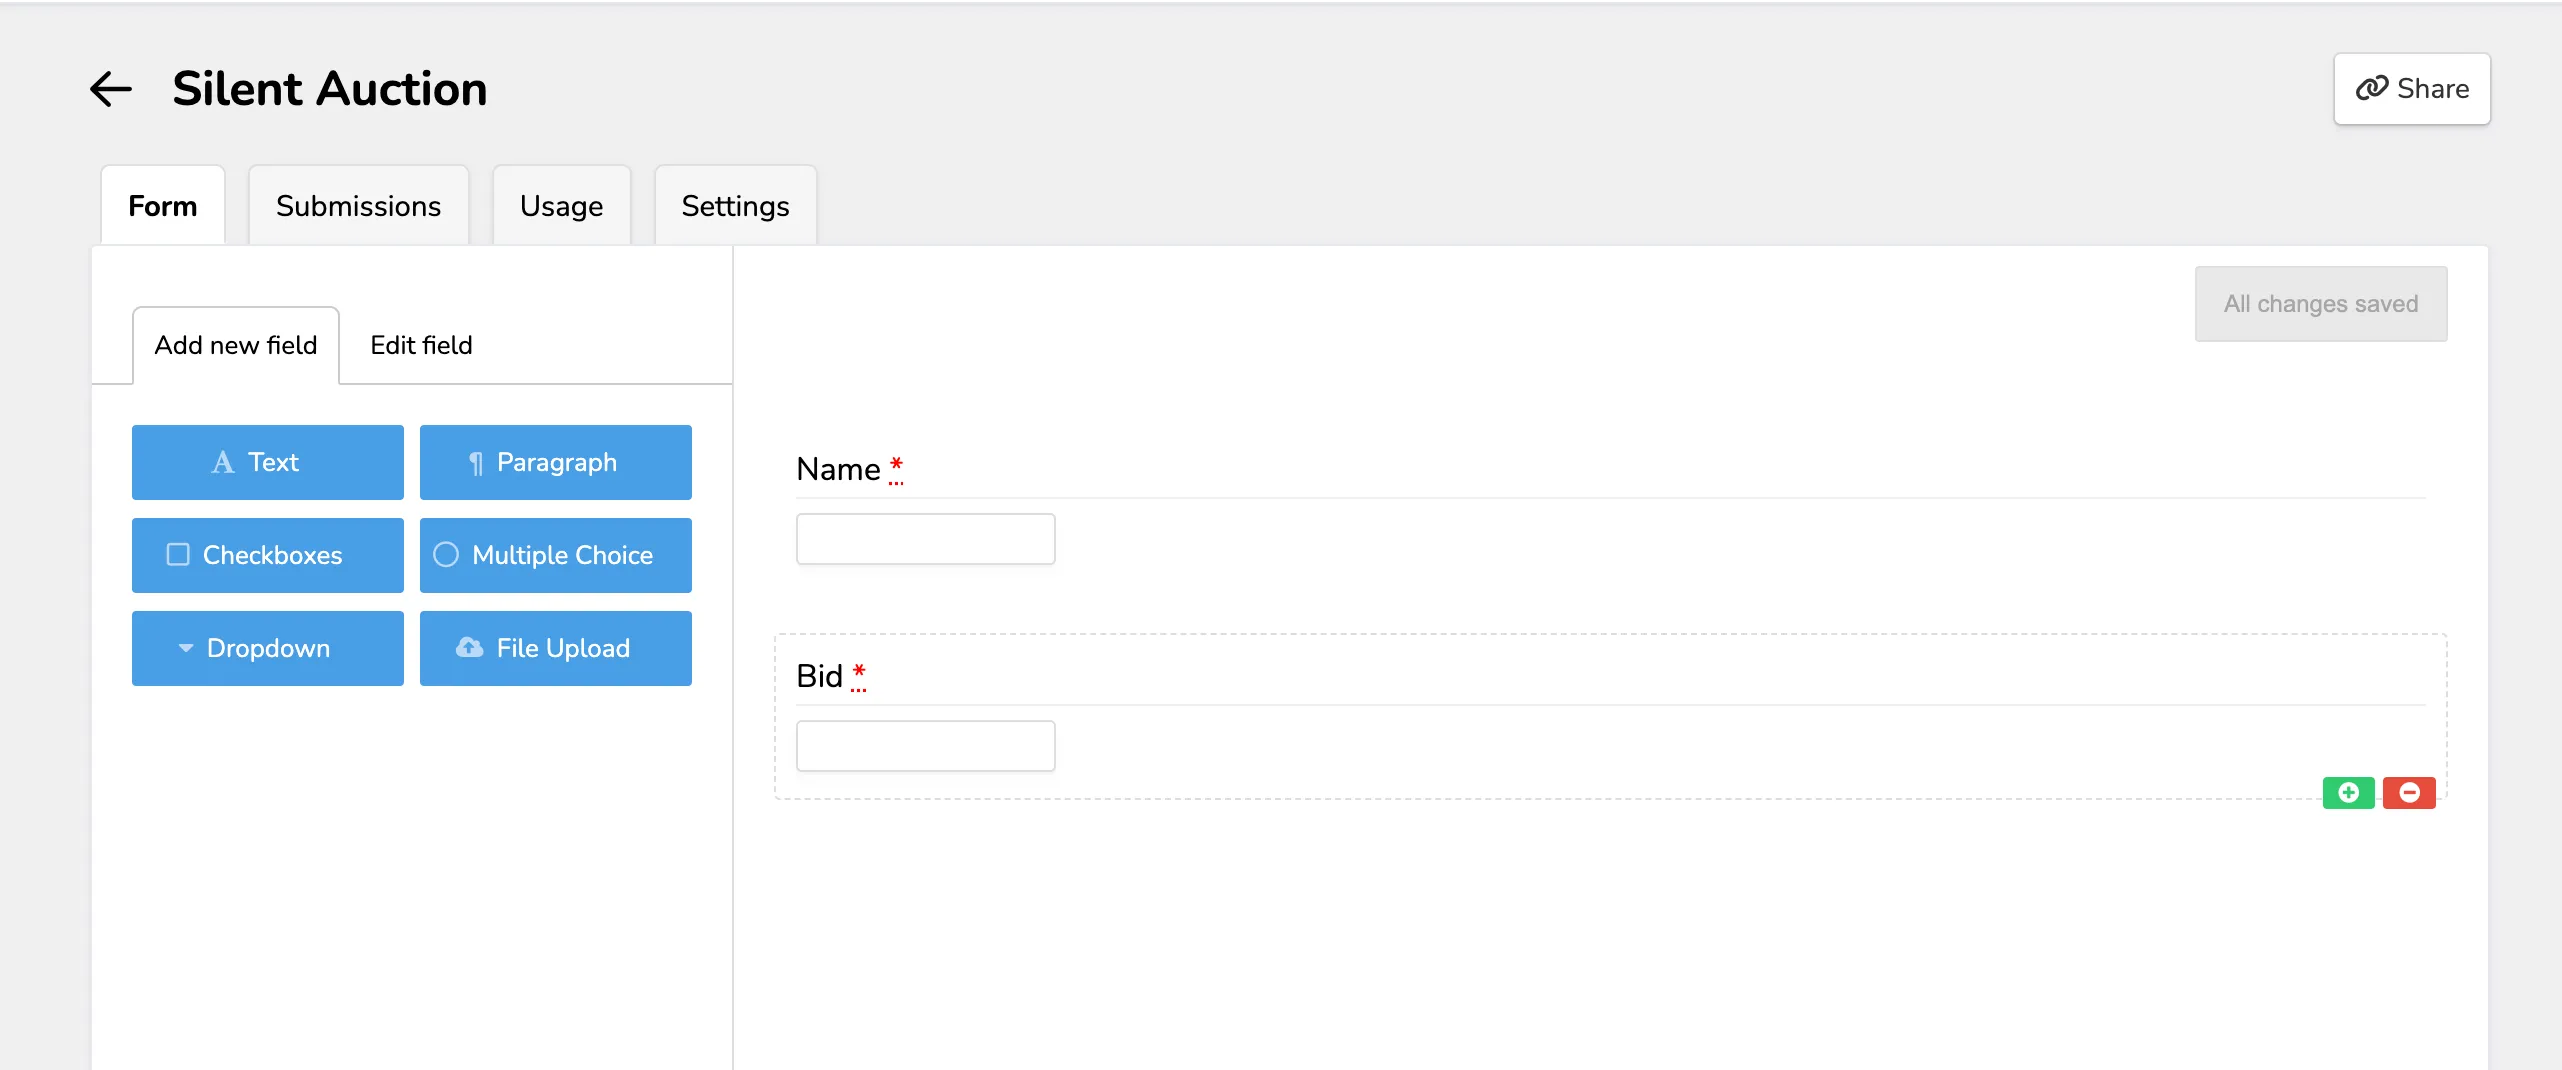This screenshot has height=1070, width=2562.
Task: Switch to the Submissions tab
Action: pyautogui.click(x=358, y=206)
